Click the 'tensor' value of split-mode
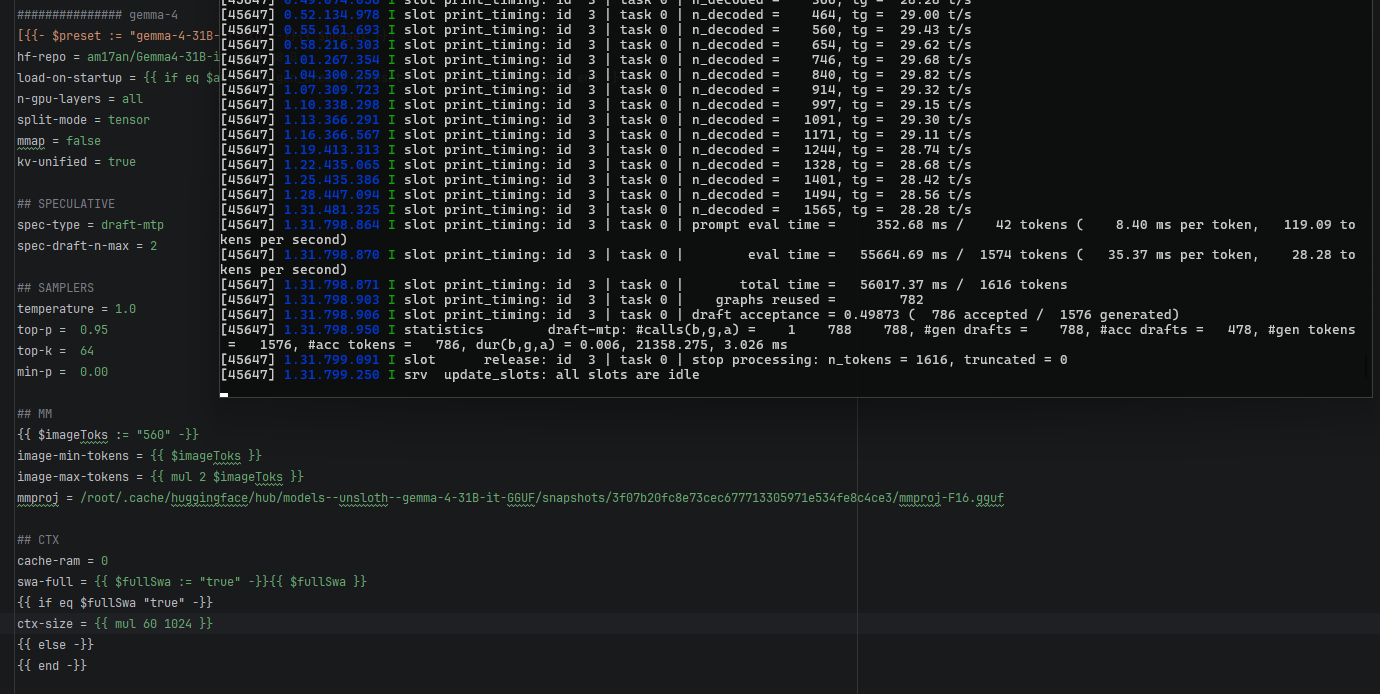Screen dimensions: 1380x694 coord(129,120)
